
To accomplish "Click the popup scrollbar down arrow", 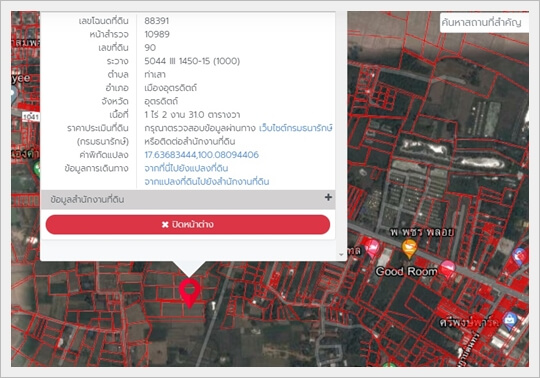I will coord(341,254).
